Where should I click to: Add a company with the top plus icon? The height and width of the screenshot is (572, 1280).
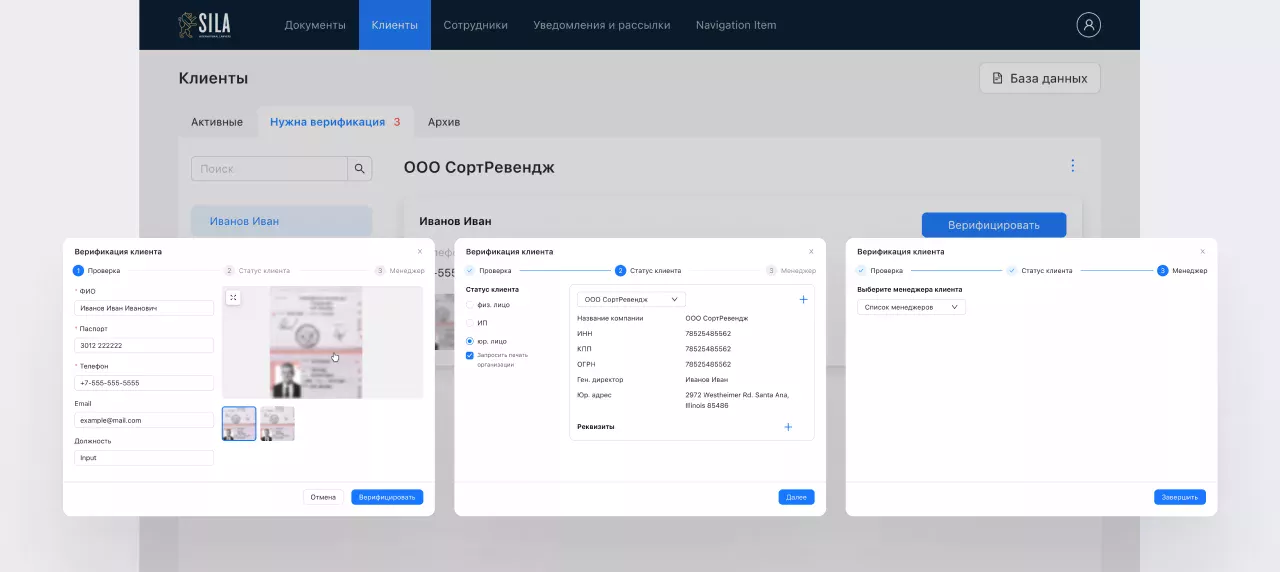coord(803,299)
